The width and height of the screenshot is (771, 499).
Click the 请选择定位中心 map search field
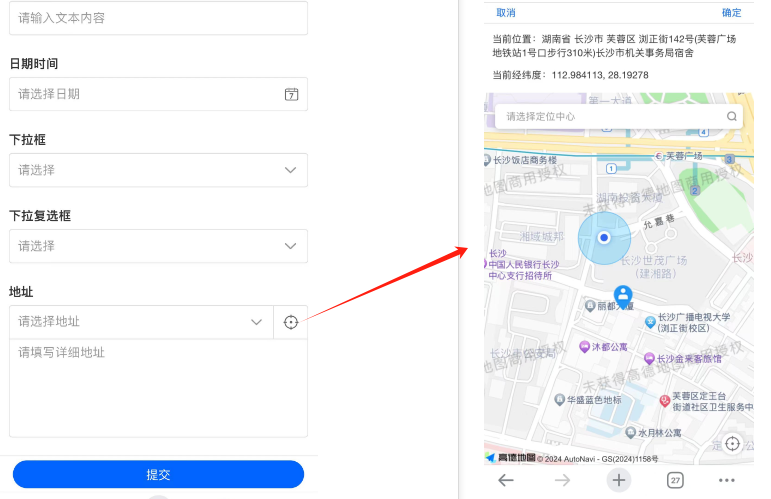pyautogui.click(x=610, y=117)
